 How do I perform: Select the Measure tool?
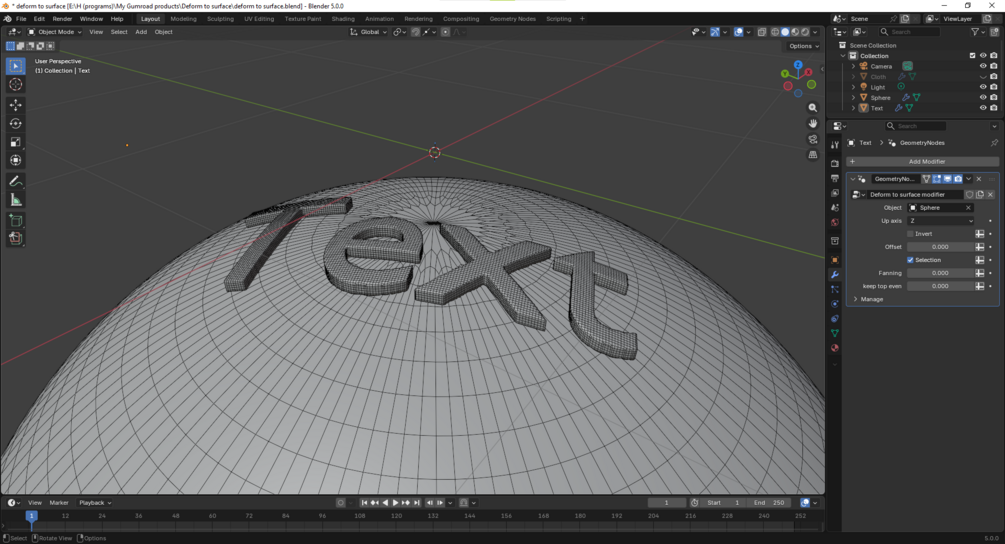[16, 201]
